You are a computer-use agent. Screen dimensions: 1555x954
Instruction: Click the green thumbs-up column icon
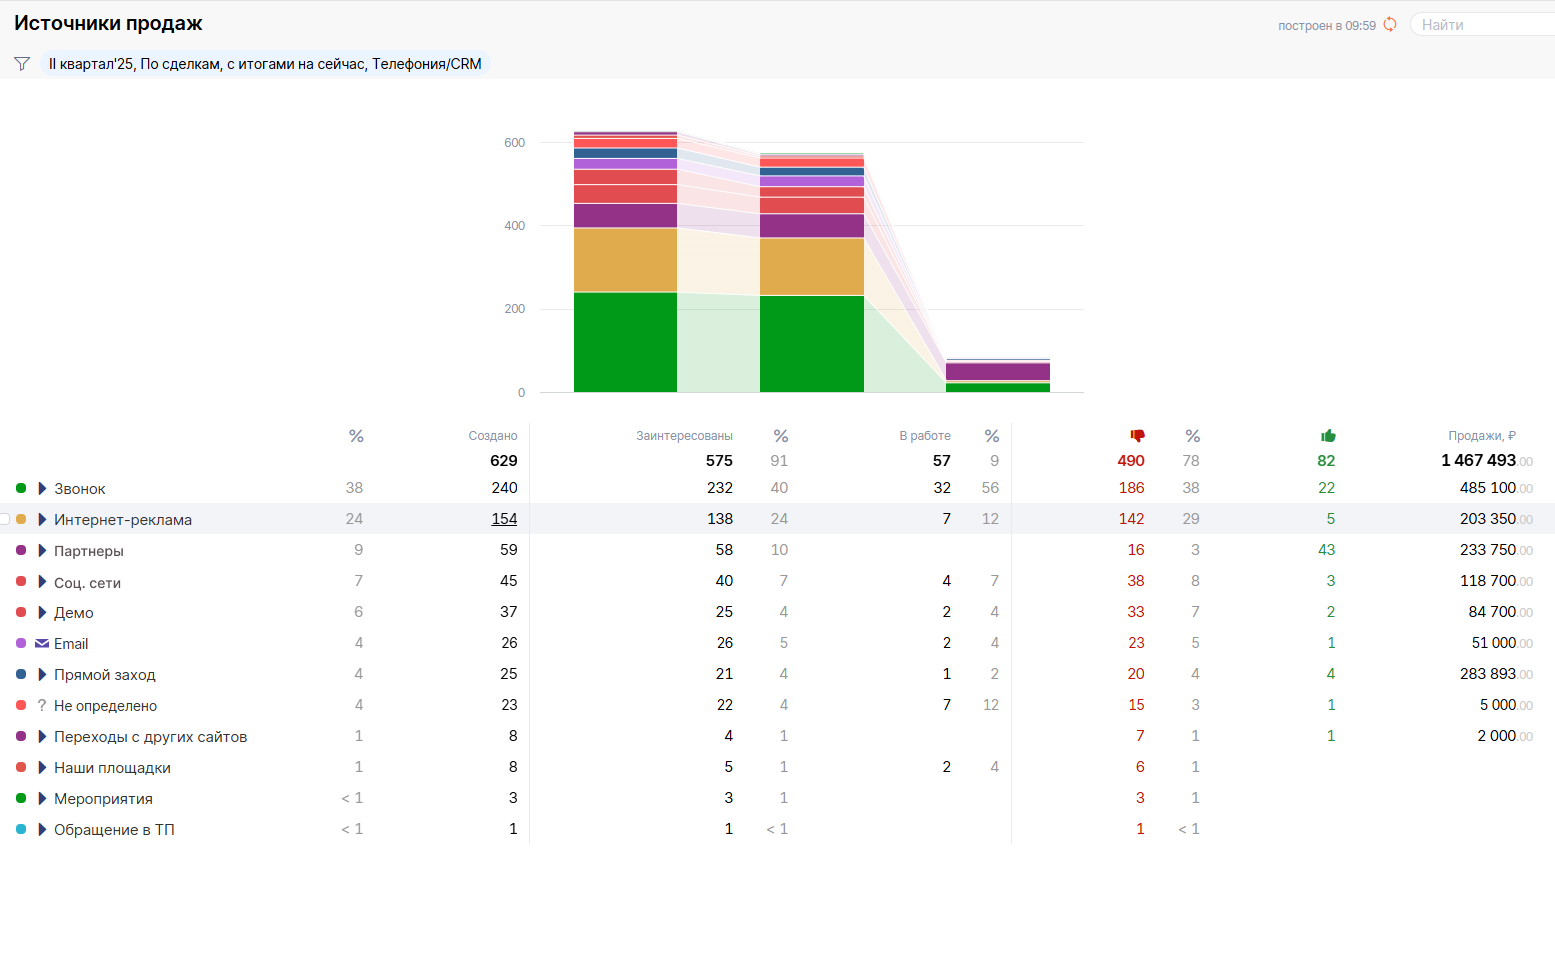[x=1328, y=436]
